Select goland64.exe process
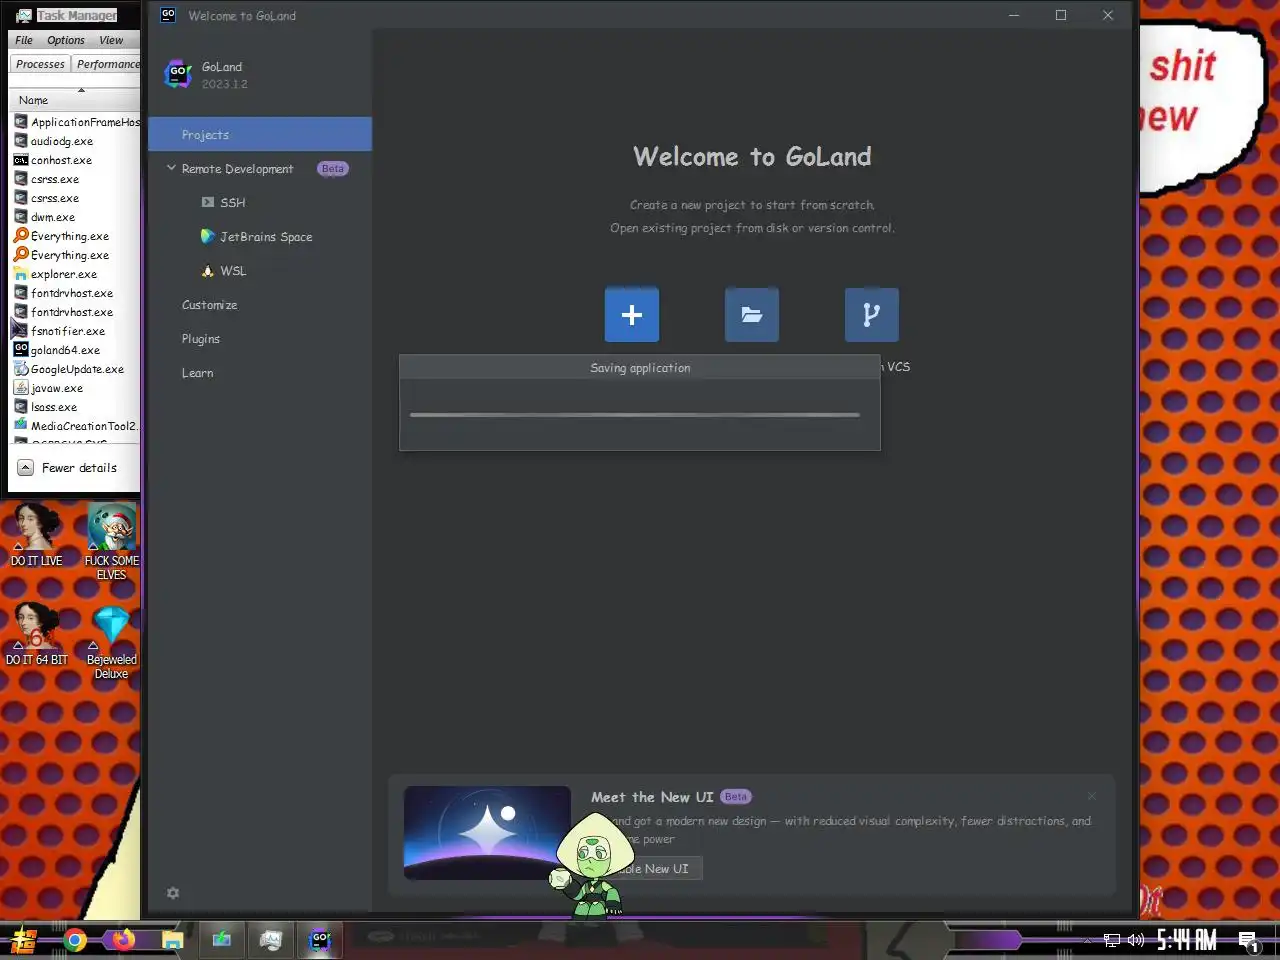 76,350
